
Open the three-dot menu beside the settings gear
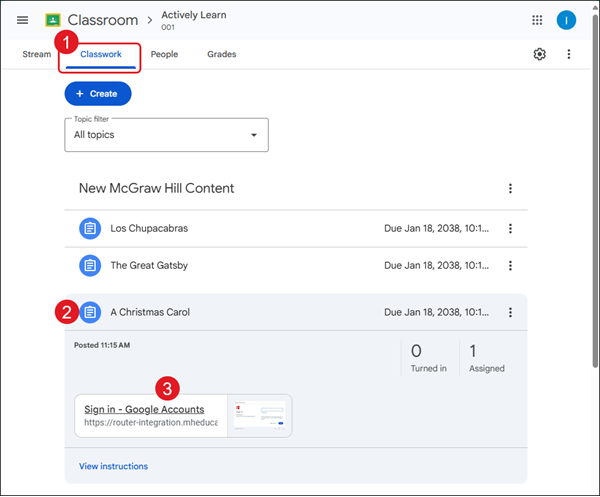click(x=569, y=54)
